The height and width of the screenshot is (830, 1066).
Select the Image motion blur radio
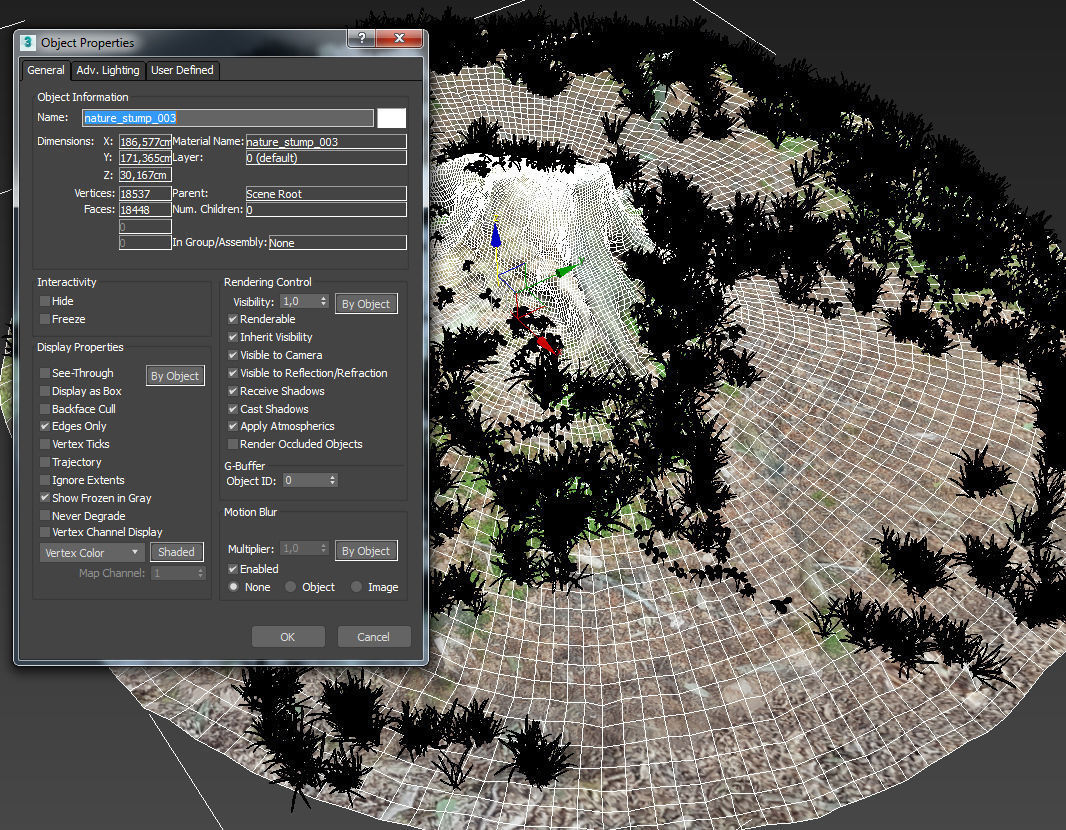click(x=356, y=587)
